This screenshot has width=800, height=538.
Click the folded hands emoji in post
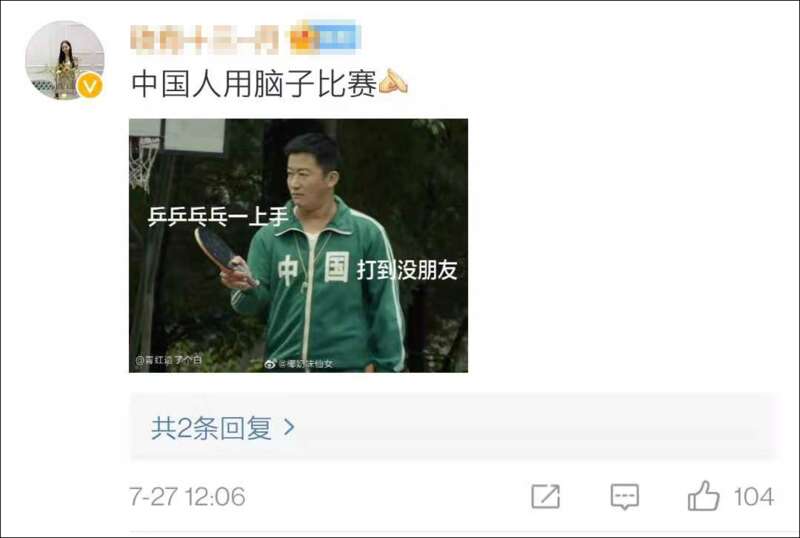[x=393, y=82]
